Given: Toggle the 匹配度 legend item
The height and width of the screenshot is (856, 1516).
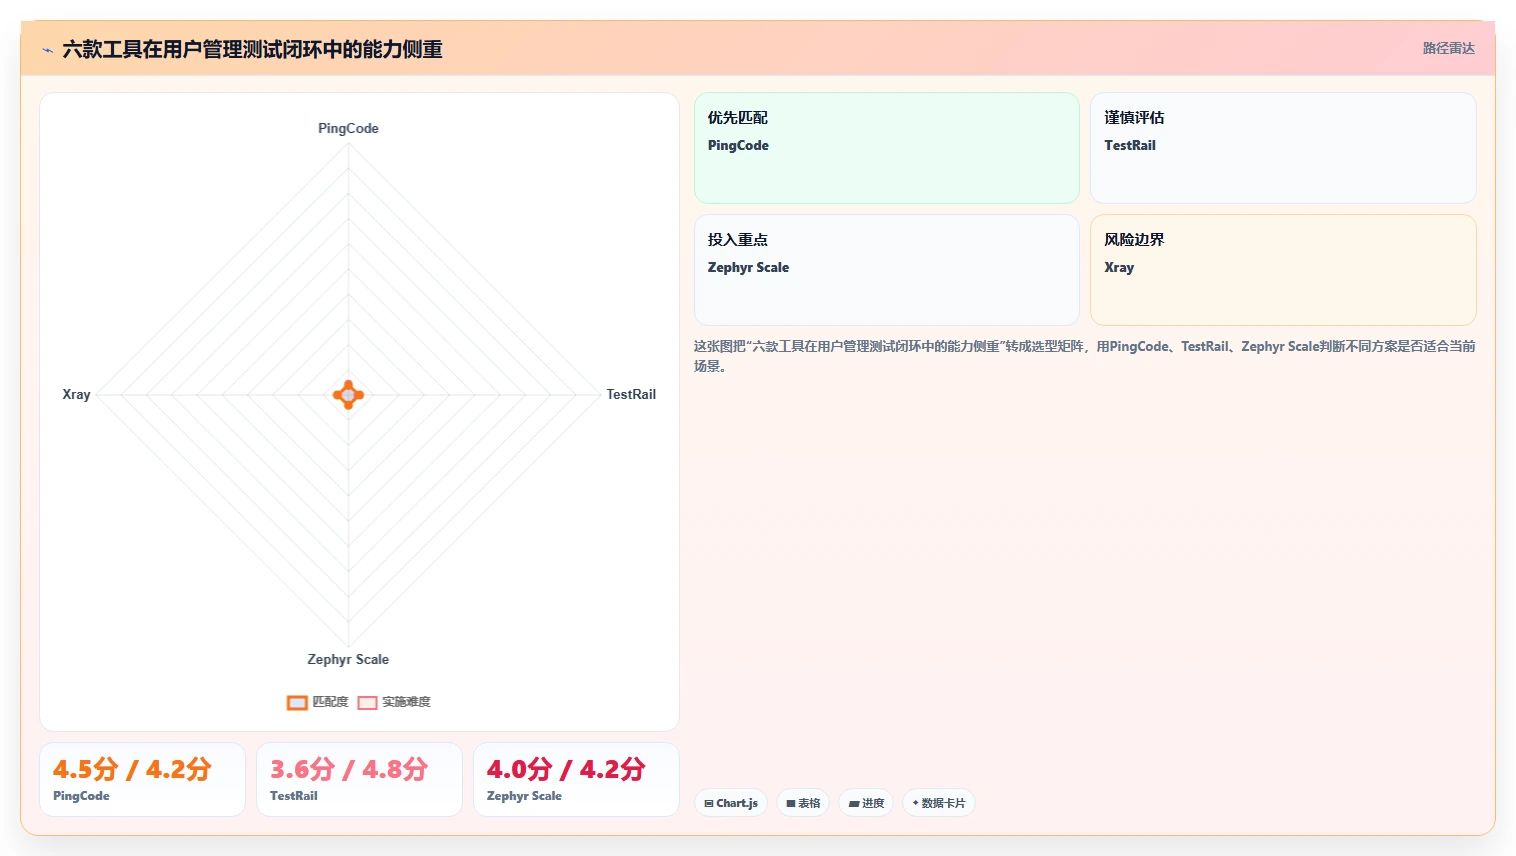Looking at the screenshot, I should 318,702.
